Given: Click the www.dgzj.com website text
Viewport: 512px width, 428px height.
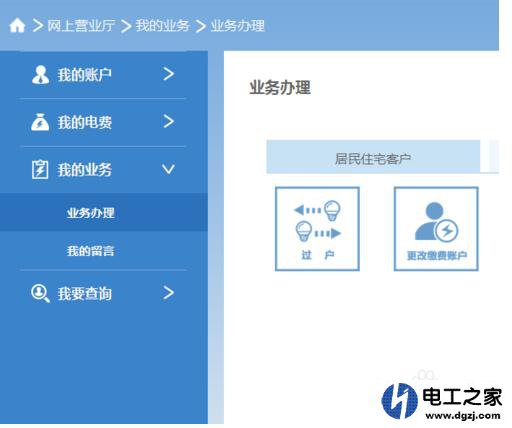Looking at the screenshot, I should [463, 415].
